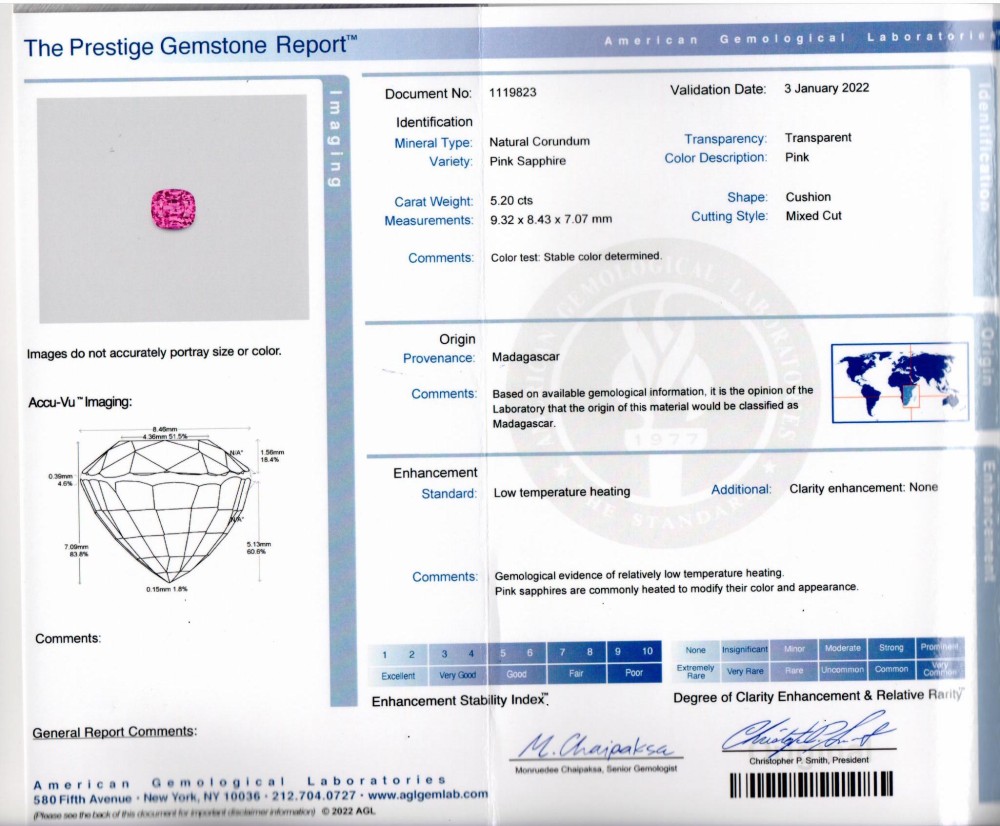Image resolution: width=1000 pixels, height=826 pixels.
Task: Click the 'Excellent' stability rating cell
Action: [x=398, y=674]
